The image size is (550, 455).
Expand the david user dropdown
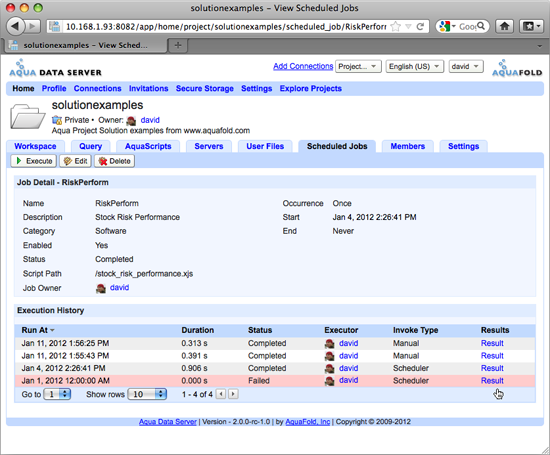tap(466, 66)
